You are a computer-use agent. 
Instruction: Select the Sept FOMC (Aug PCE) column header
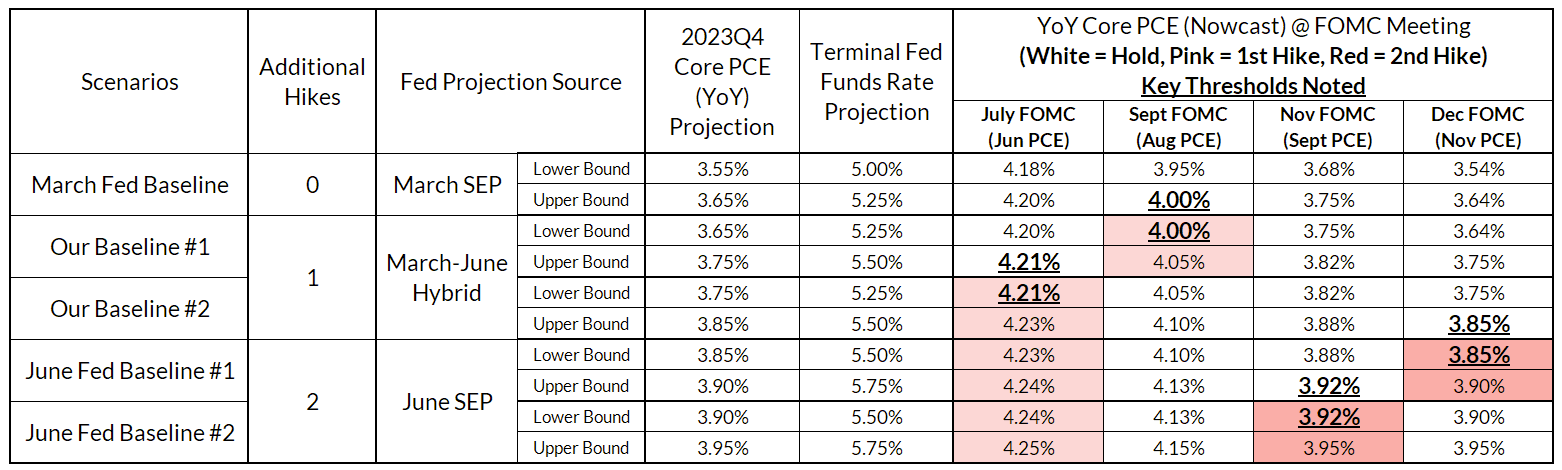tap(1178, 127)
